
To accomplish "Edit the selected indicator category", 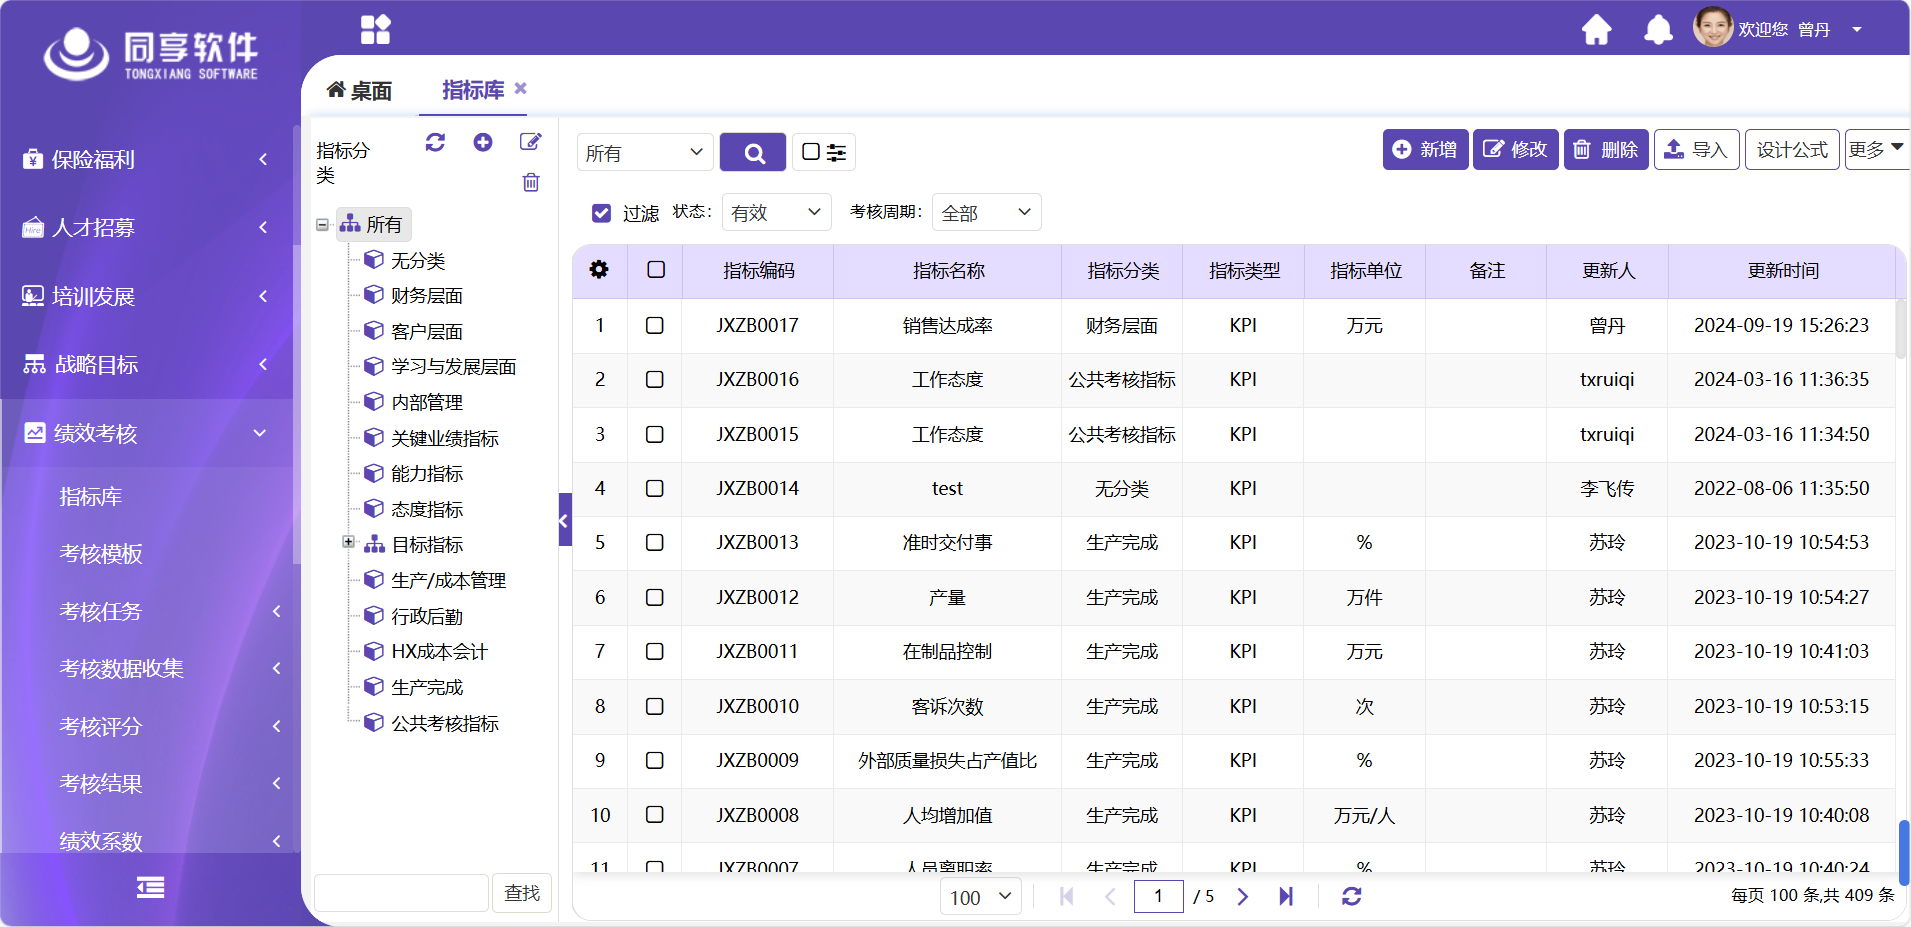I will click(x=531, y=142).
